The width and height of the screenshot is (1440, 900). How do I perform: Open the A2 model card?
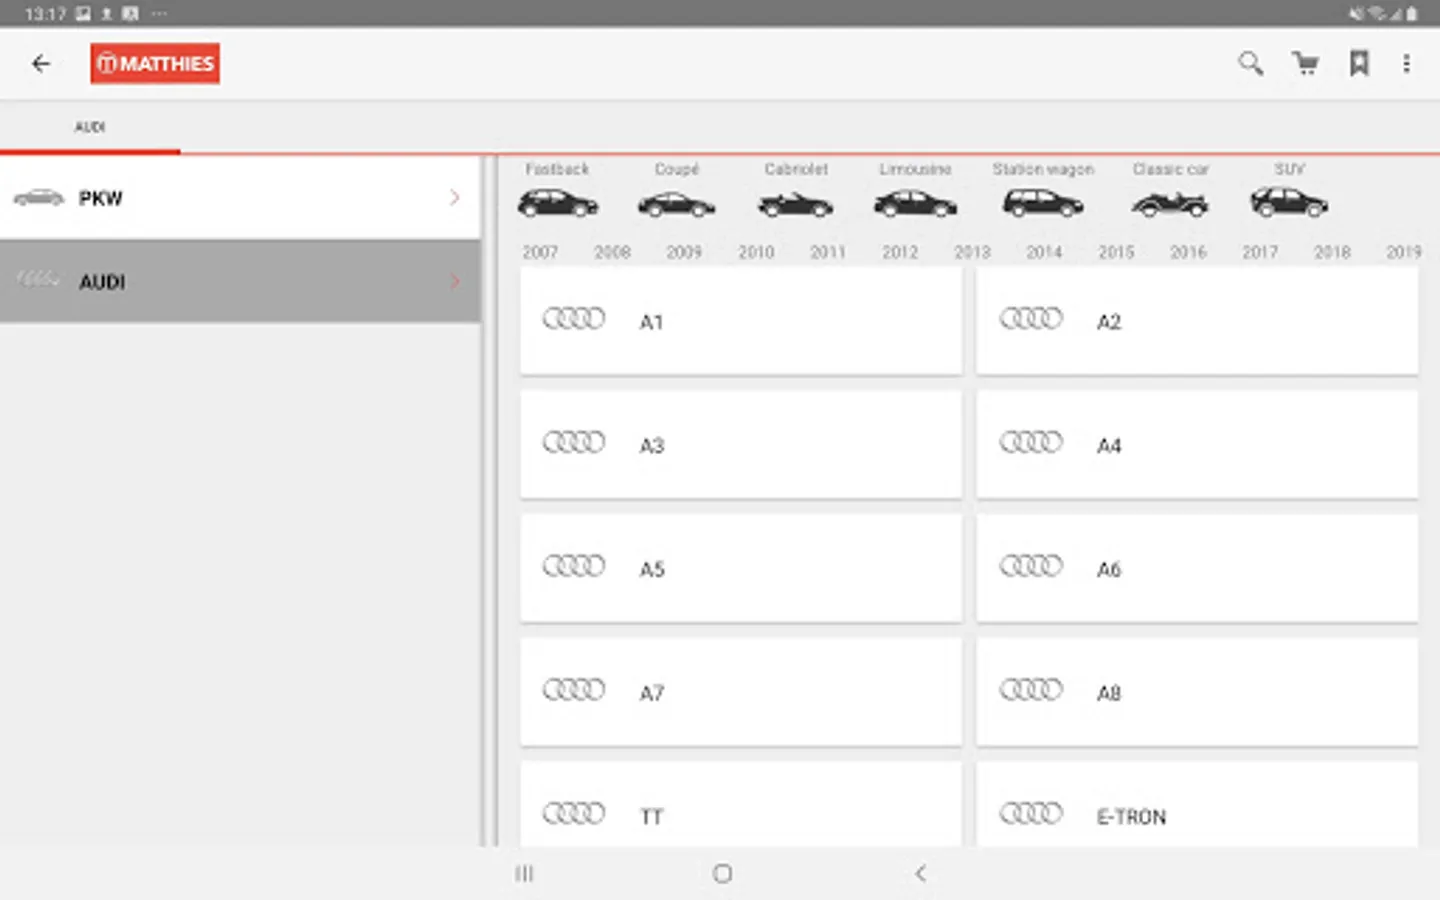[1197, 321]
